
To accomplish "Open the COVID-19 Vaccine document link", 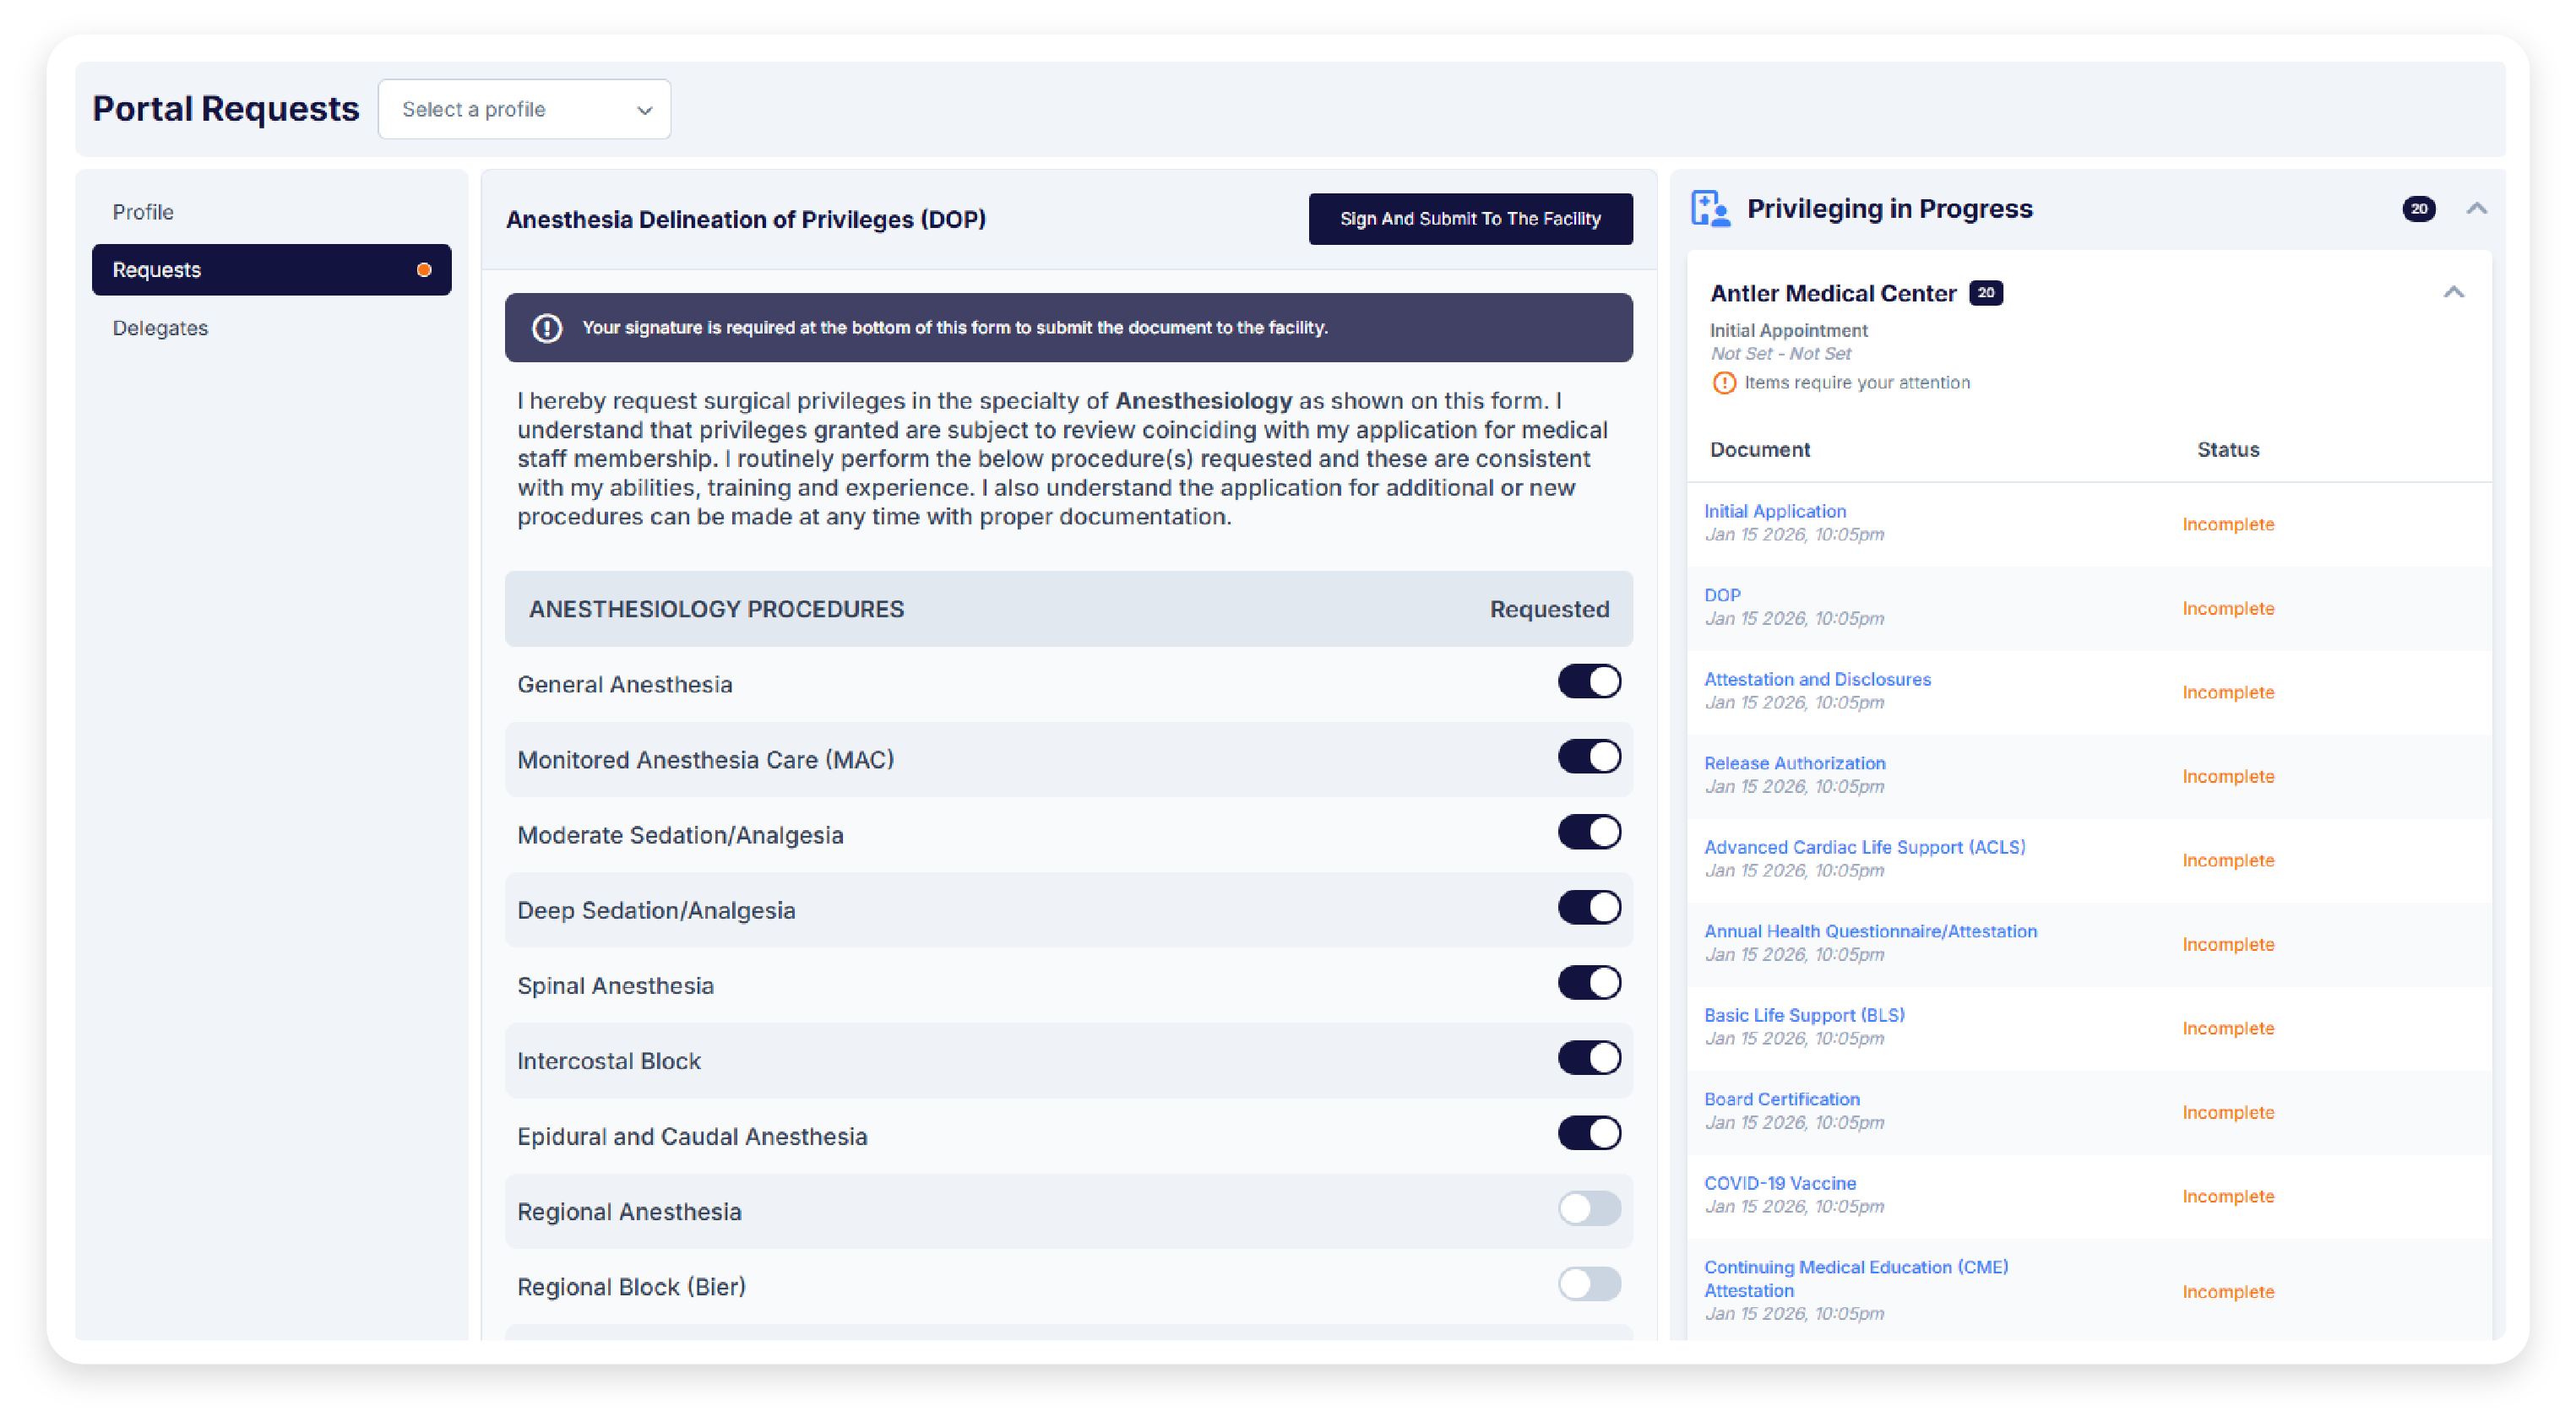I will (1780, 1182).
